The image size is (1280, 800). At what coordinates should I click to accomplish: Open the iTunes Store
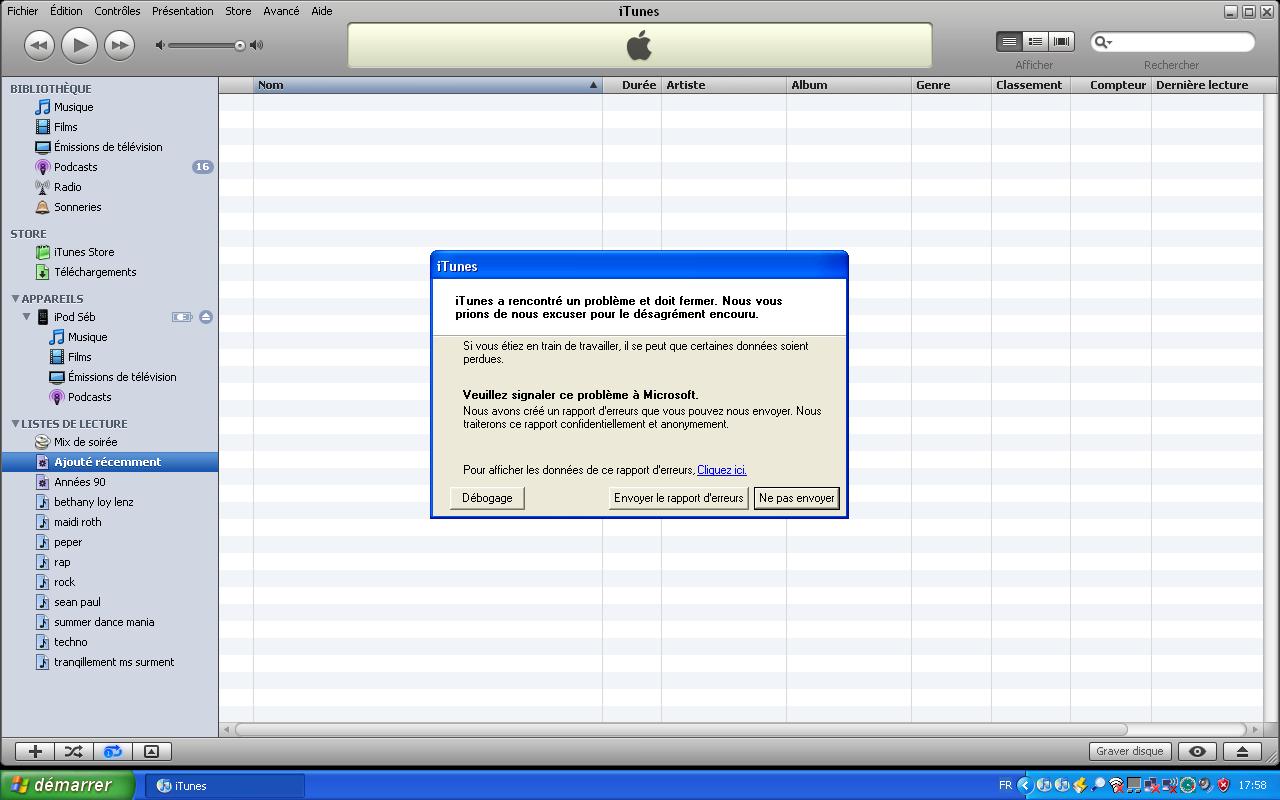tap(83, 252)
